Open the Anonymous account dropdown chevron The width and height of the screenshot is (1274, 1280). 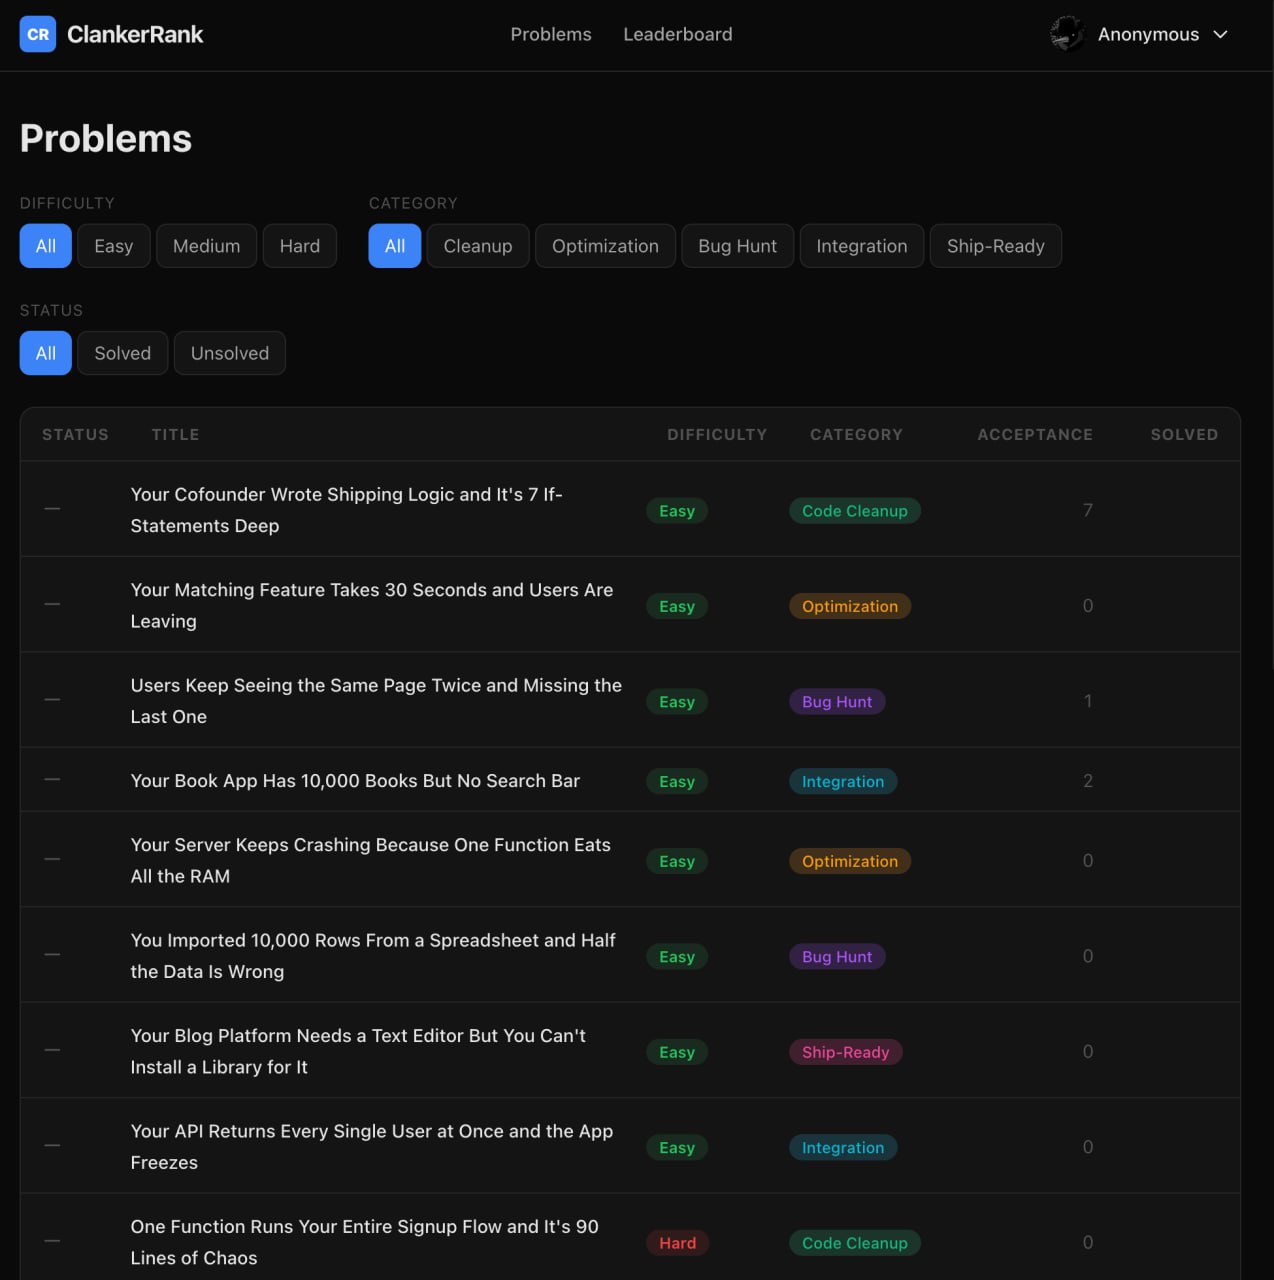point(1220,34)
